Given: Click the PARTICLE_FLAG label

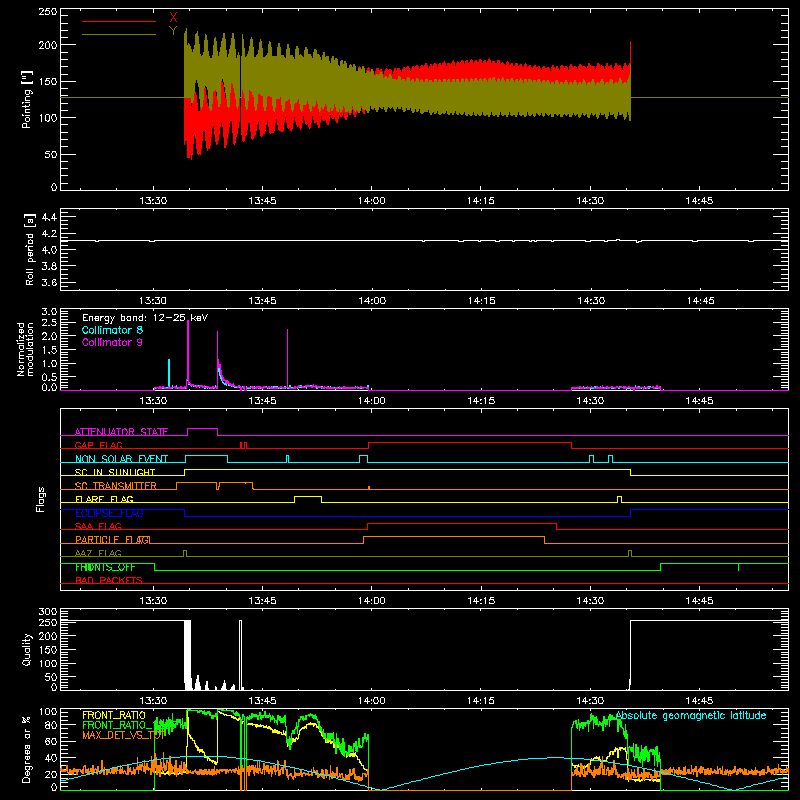Looking at the screenshot, I should [x=113, y=540].
